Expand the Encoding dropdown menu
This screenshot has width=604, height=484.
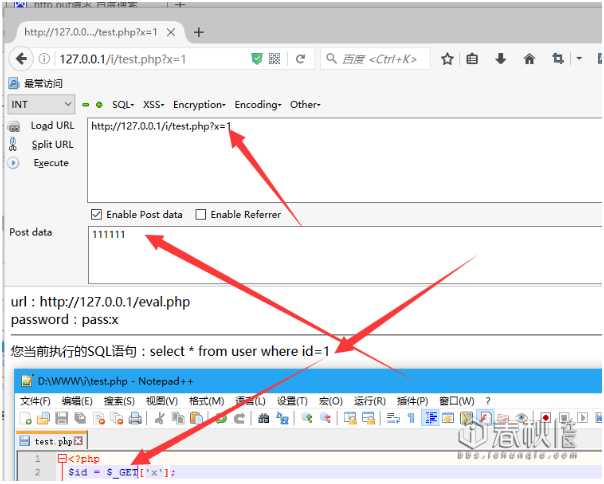pos(258,104)
